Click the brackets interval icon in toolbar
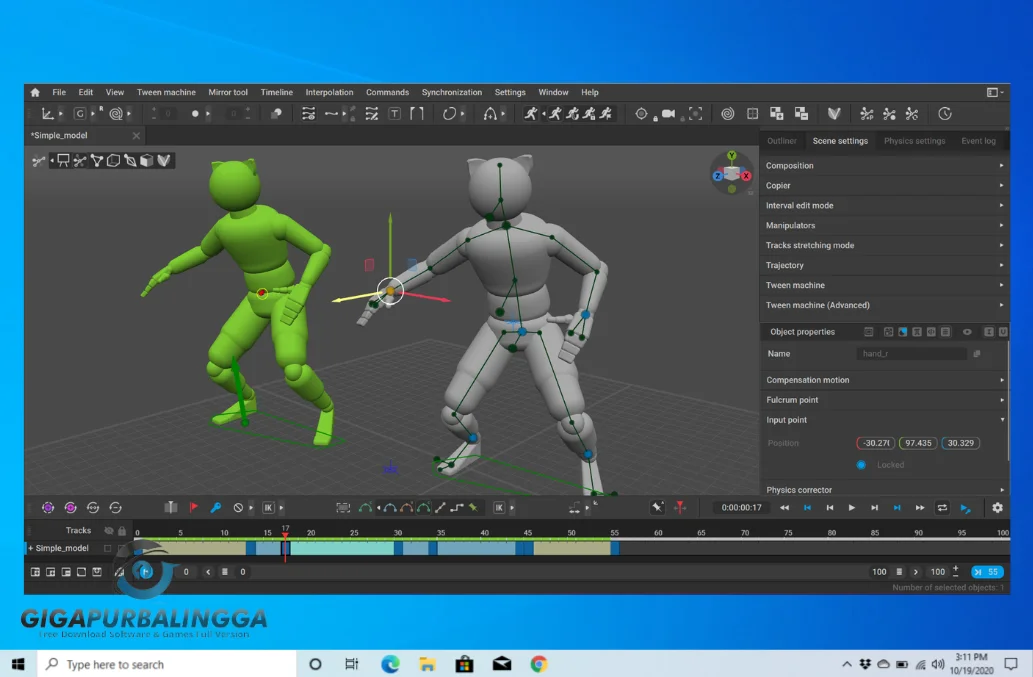 [416, 114]
